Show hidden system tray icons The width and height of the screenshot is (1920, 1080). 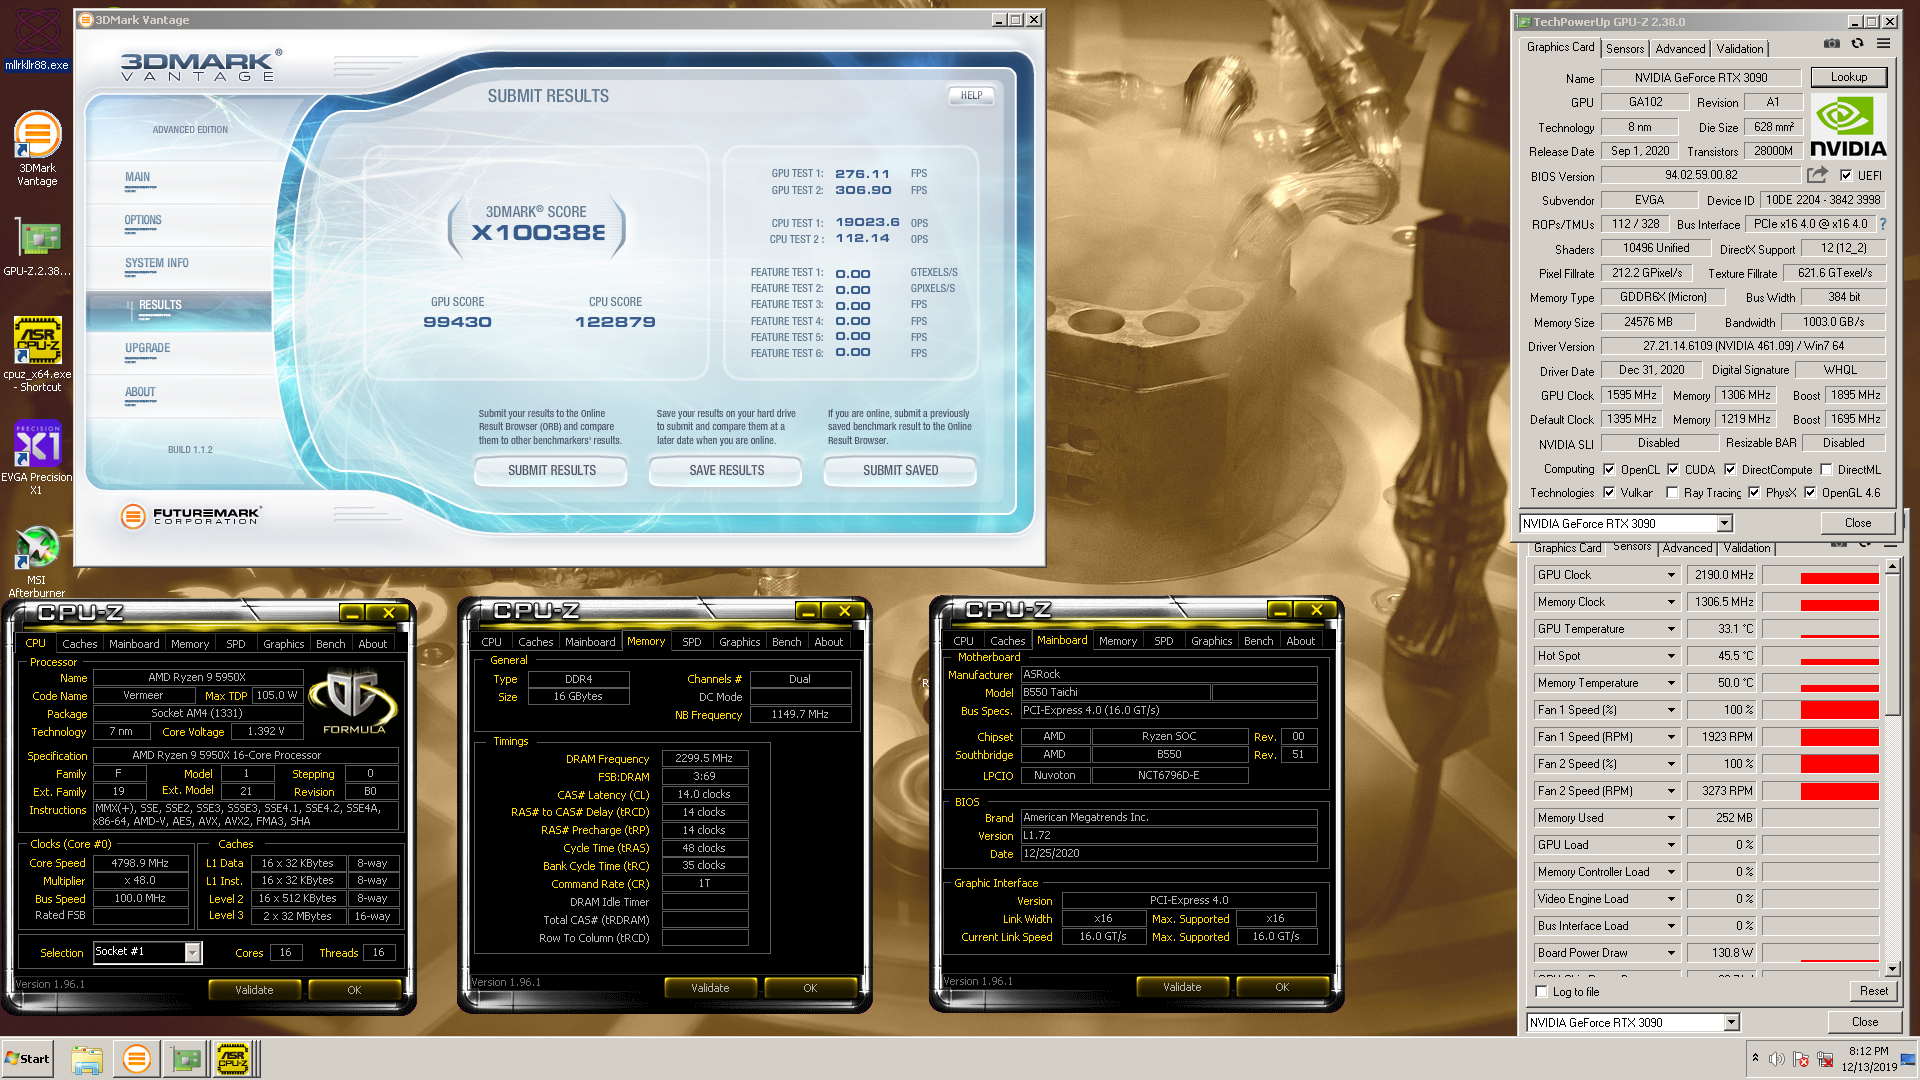point(1755,1058)
